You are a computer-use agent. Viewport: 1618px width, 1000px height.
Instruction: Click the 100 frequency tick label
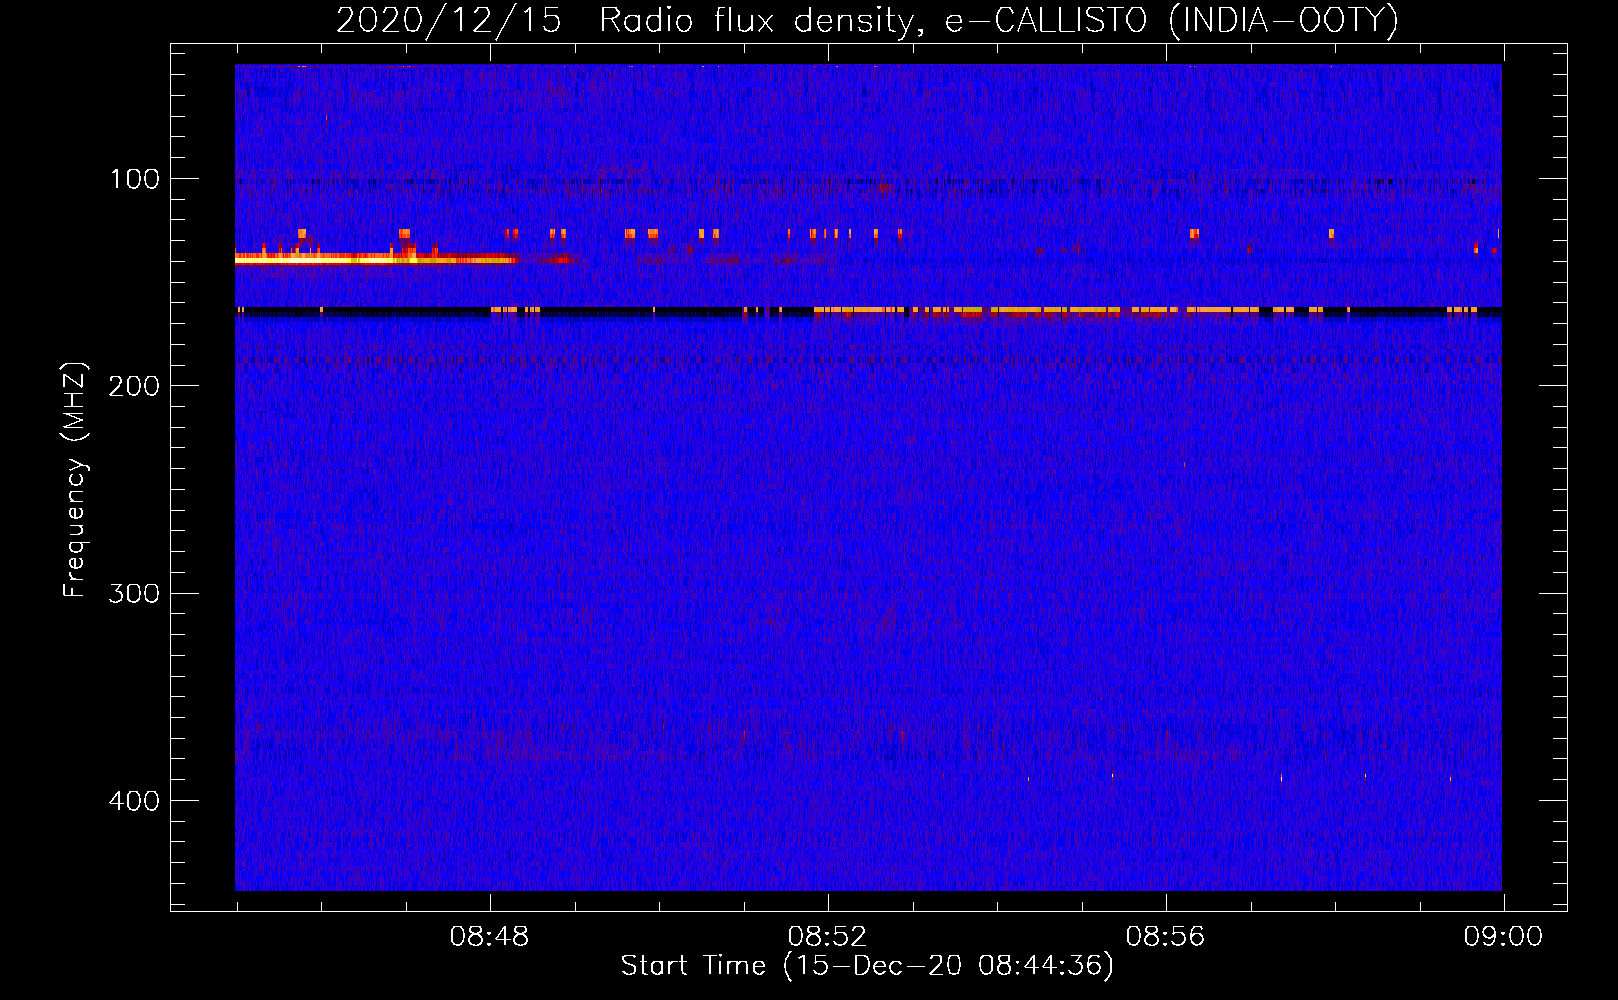(134, 179)
